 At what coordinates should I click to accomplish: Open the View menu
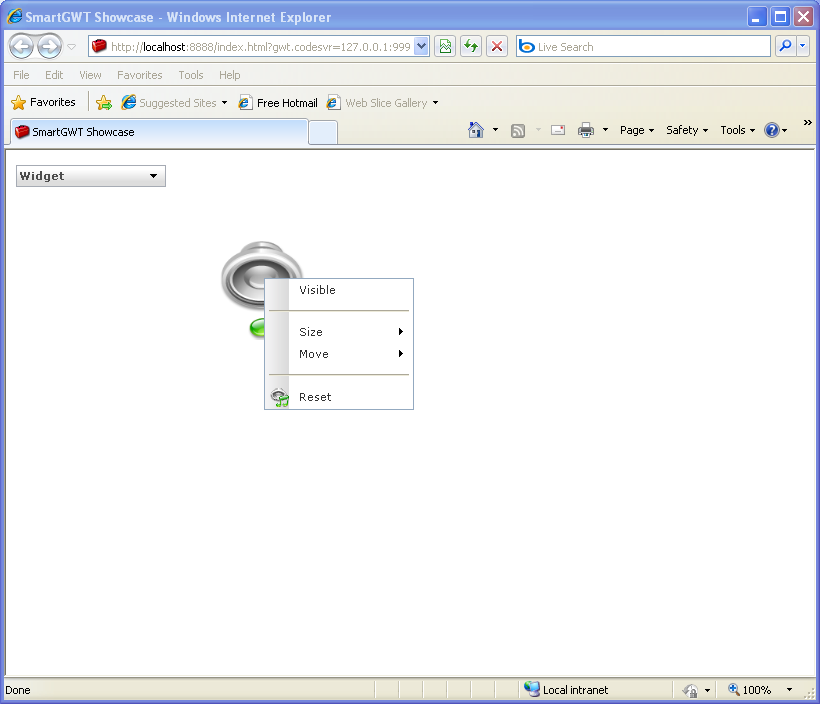[x=90, y=75]
